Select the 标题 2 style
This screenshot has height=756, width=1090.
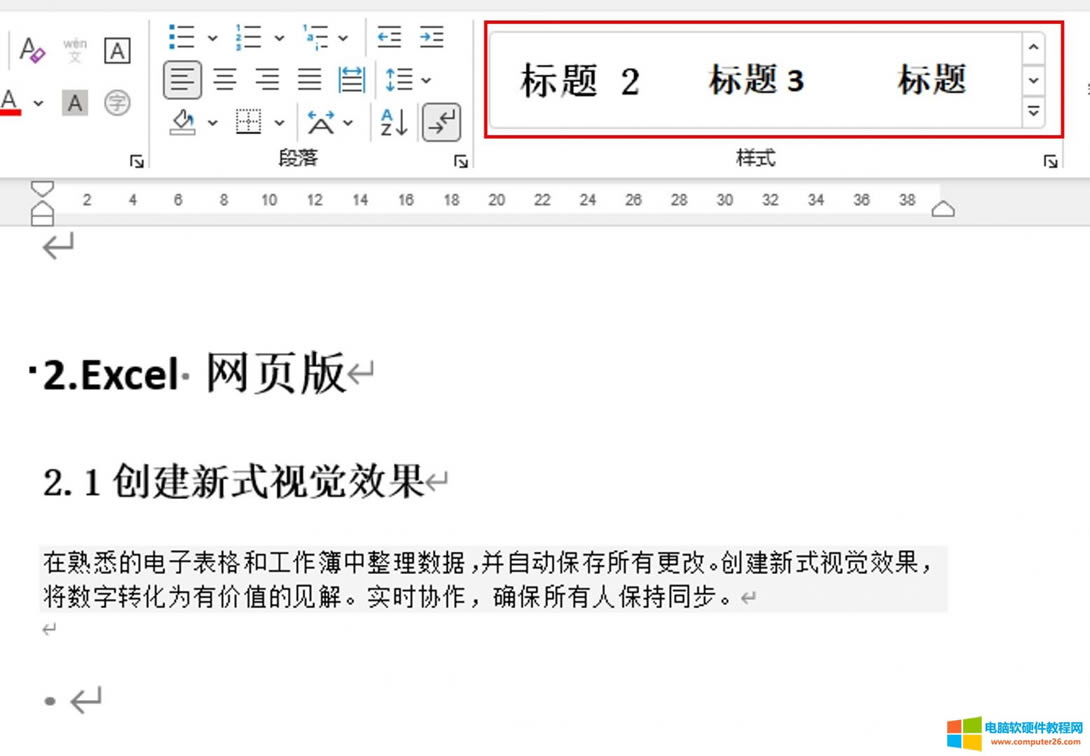[580, 80]
